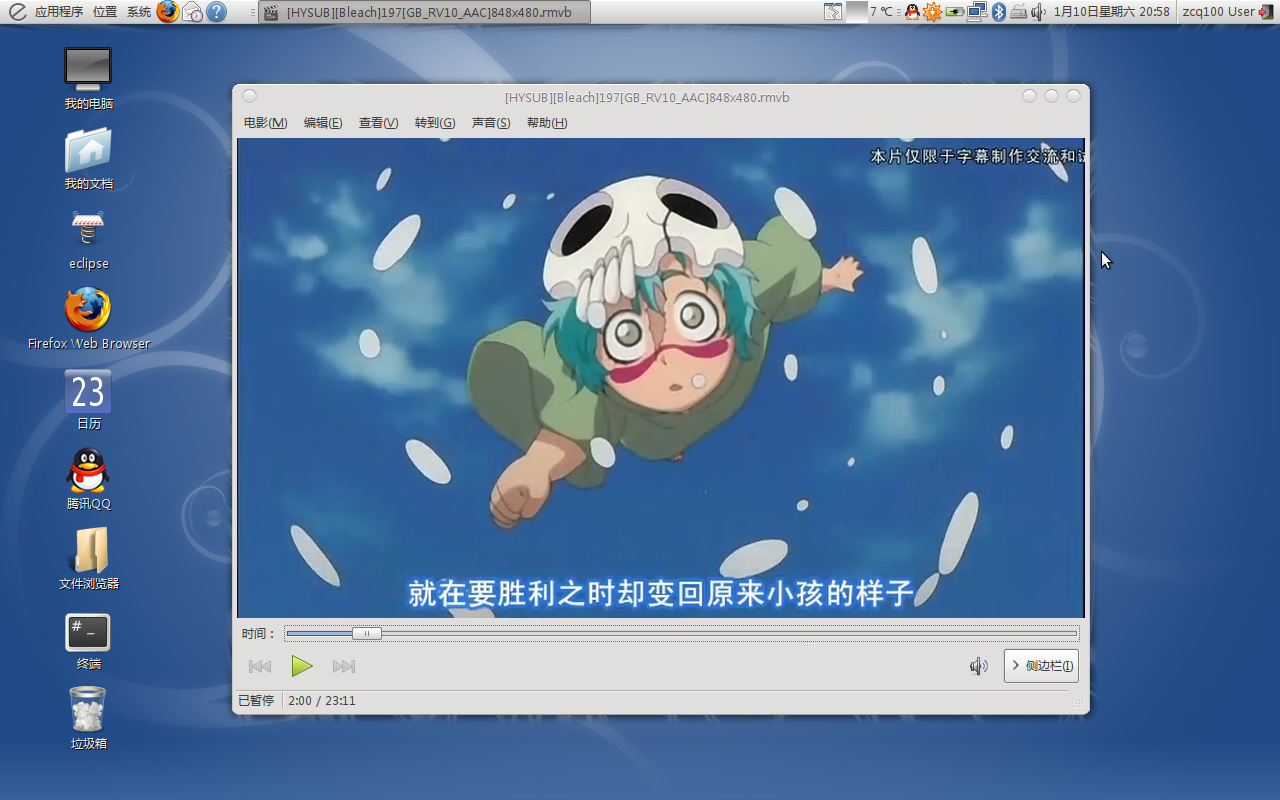Click the mail launcher in top panel
Viewport: 1280px width, 800px height.
coord(192,12)
